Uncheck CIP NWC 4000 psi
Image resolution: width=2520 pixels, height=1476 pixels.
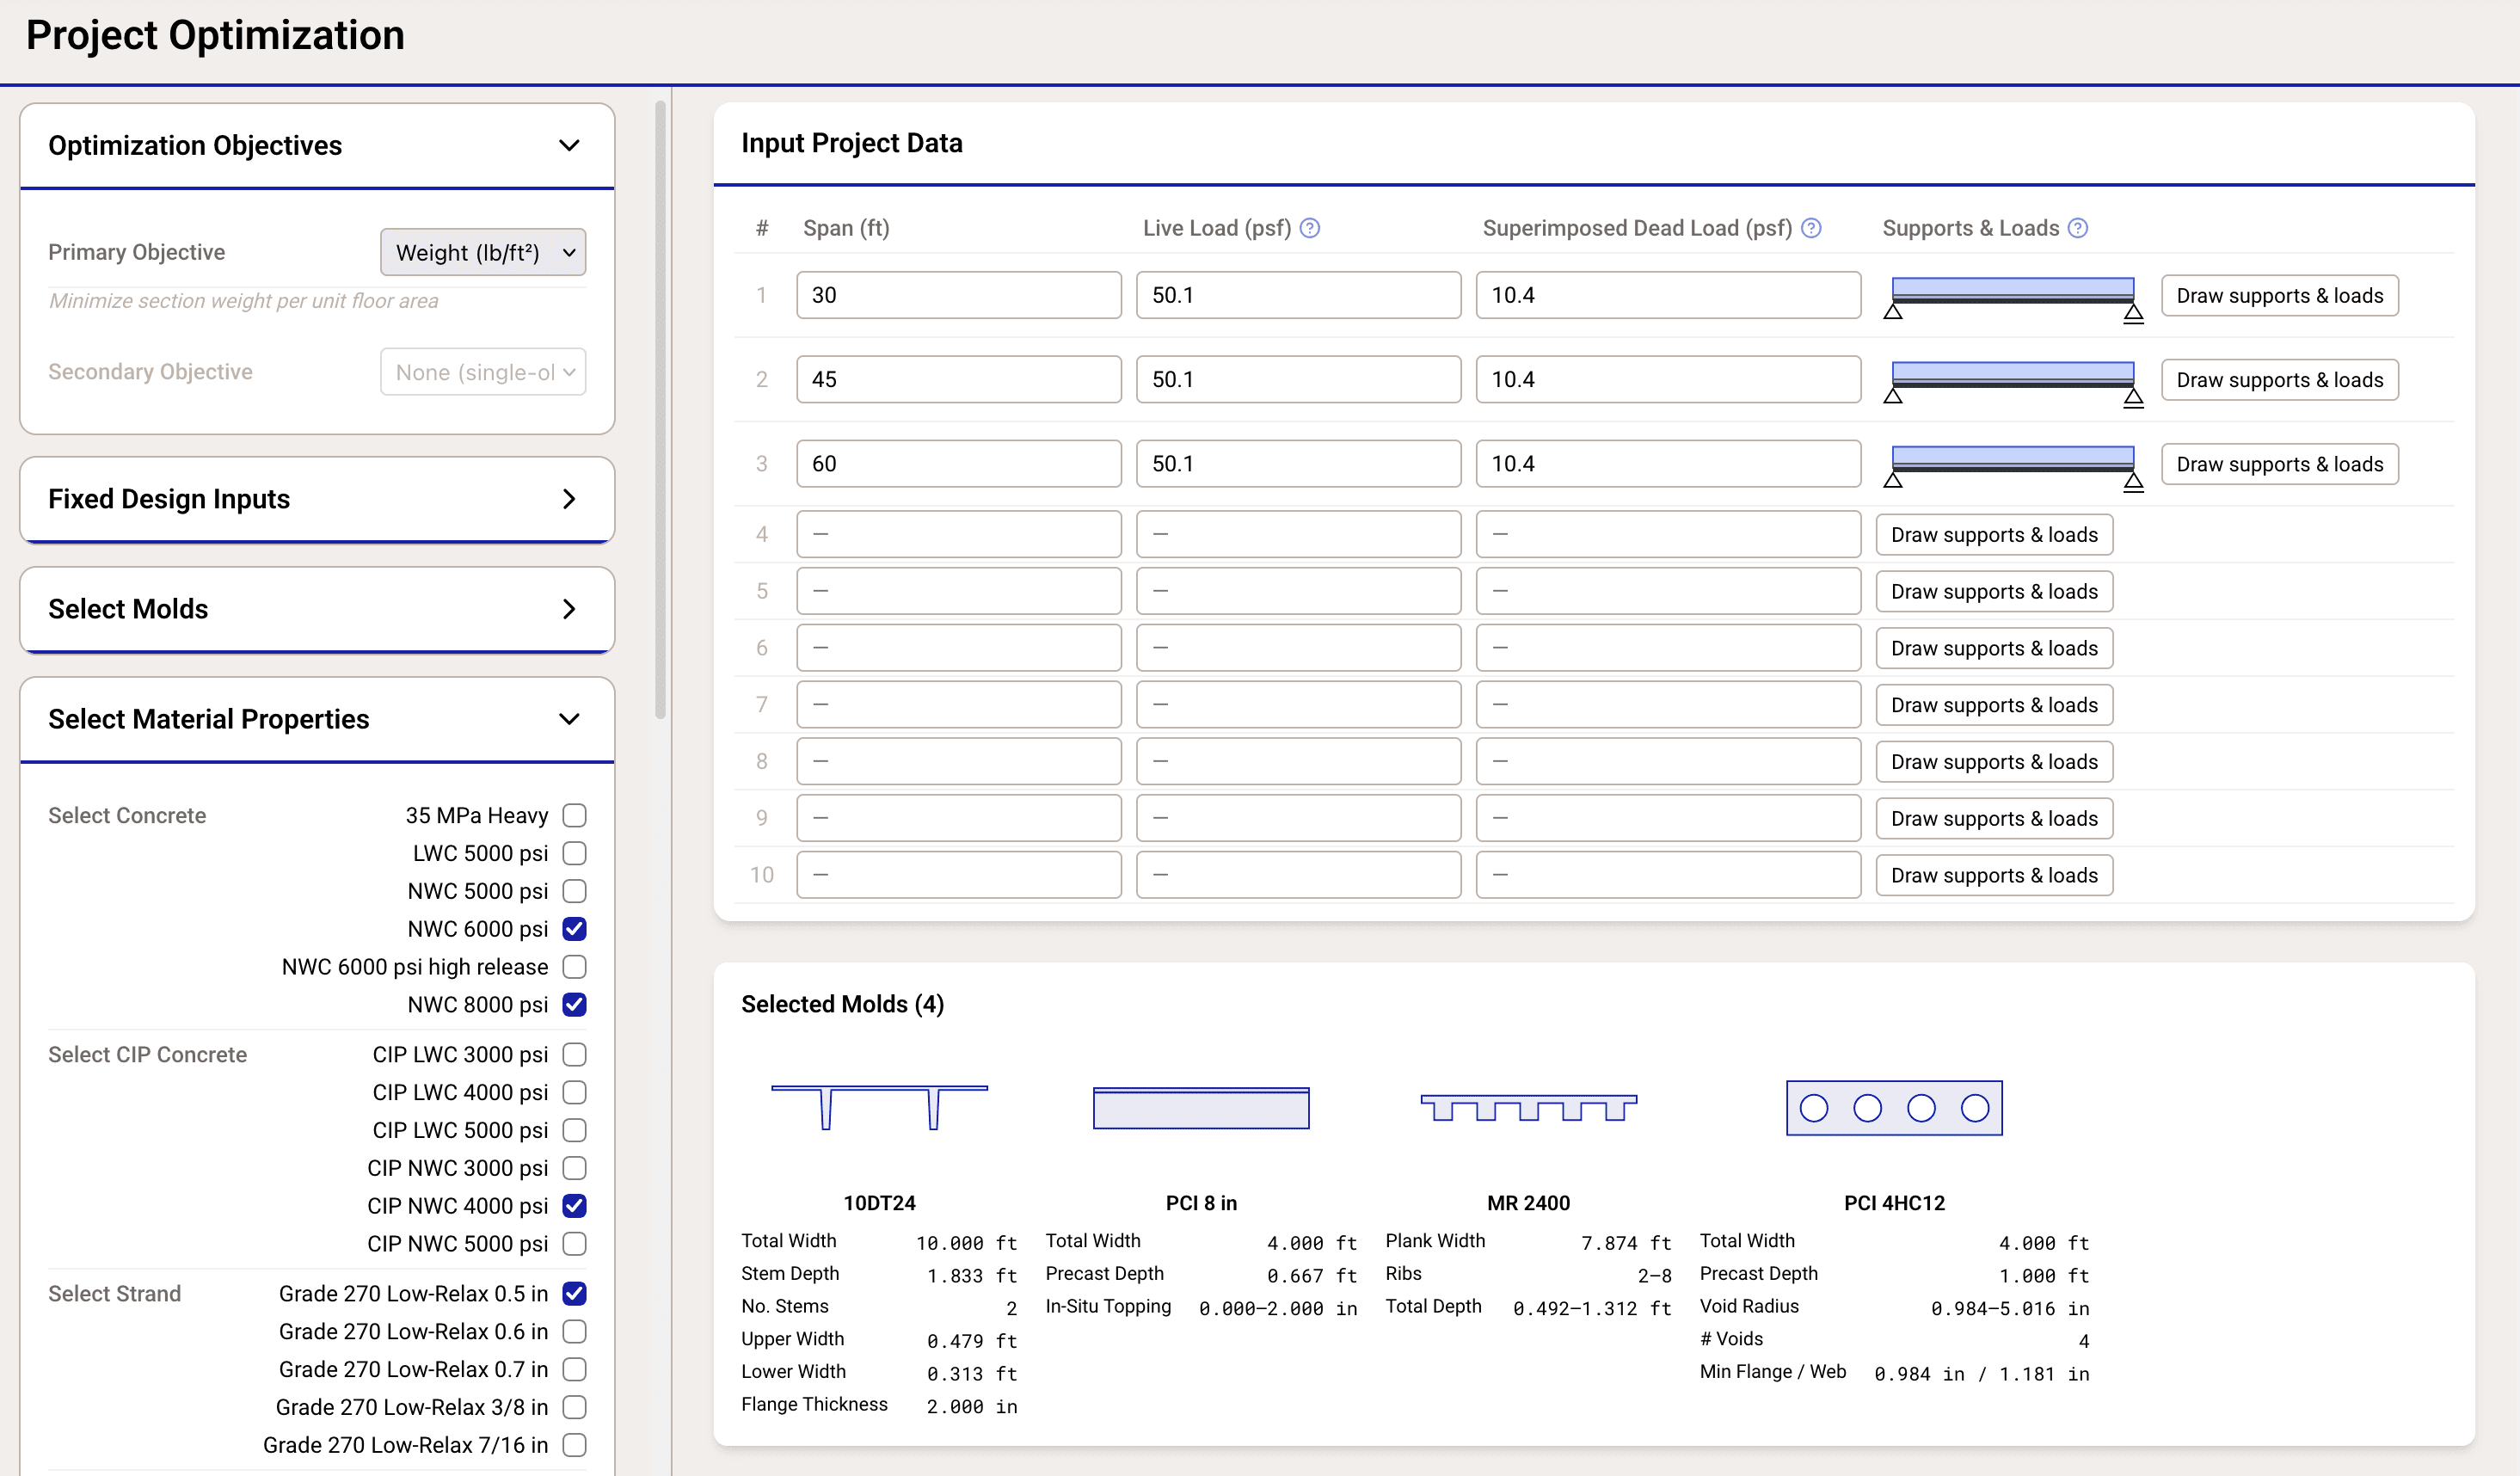(574, 1206)
